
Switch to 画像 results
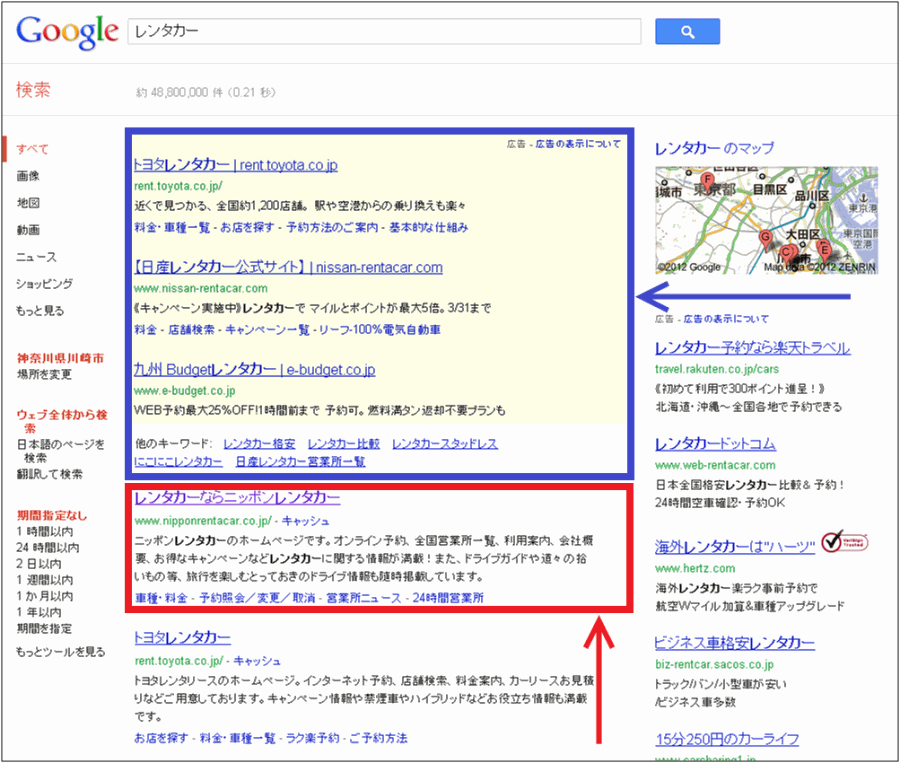[x=28, y=176]
